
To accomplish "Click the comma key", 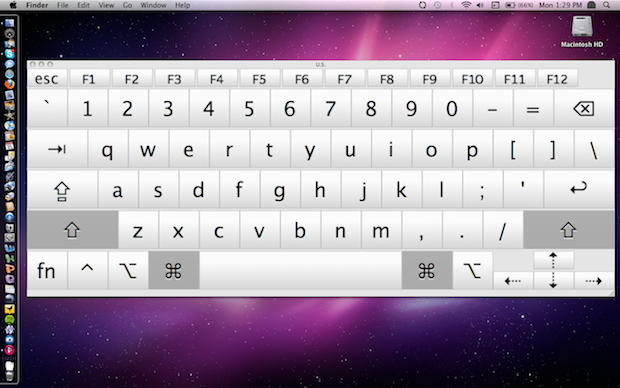I will [x=422, y=230].
